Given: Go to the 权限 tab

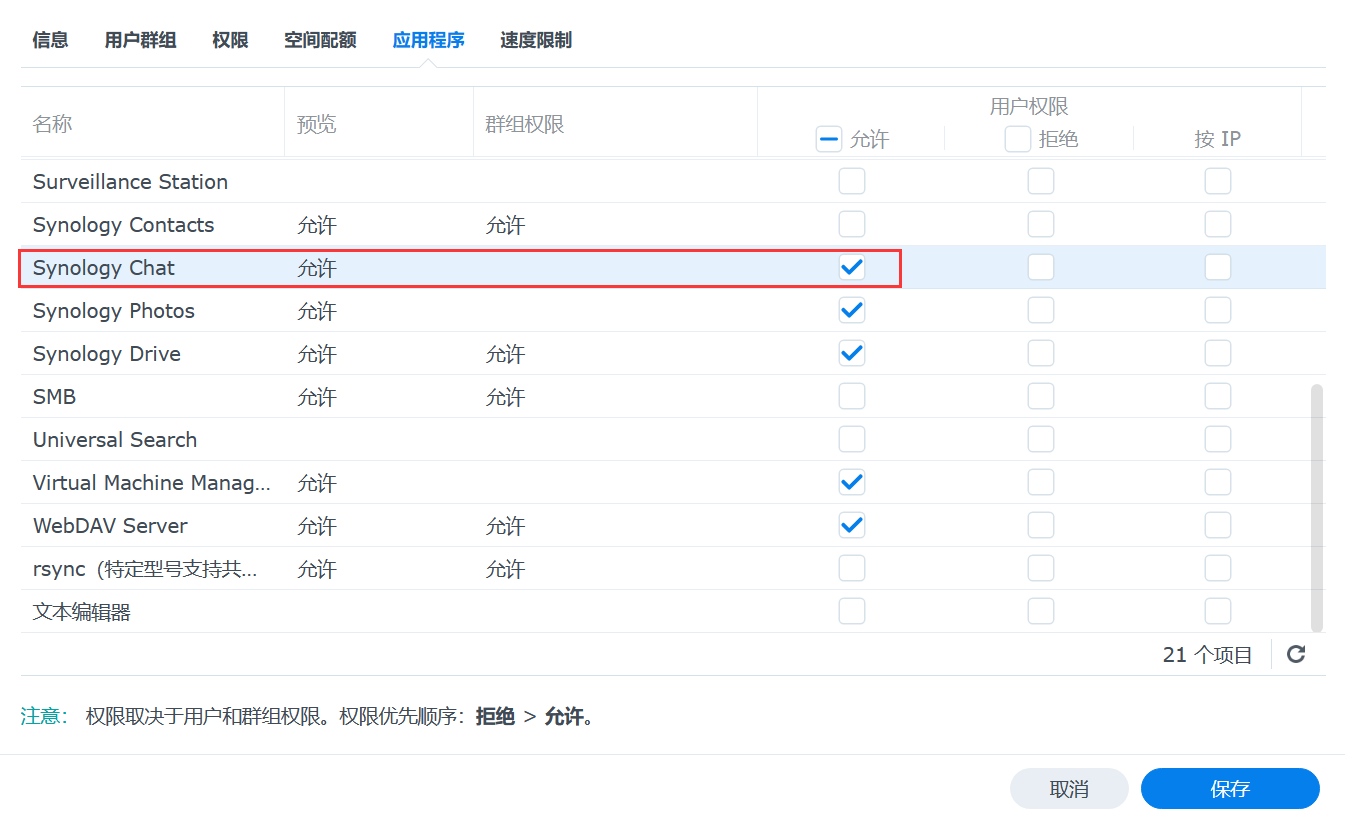Looking at the screenshot, I should pyautogui.click(x=230, y=40).
